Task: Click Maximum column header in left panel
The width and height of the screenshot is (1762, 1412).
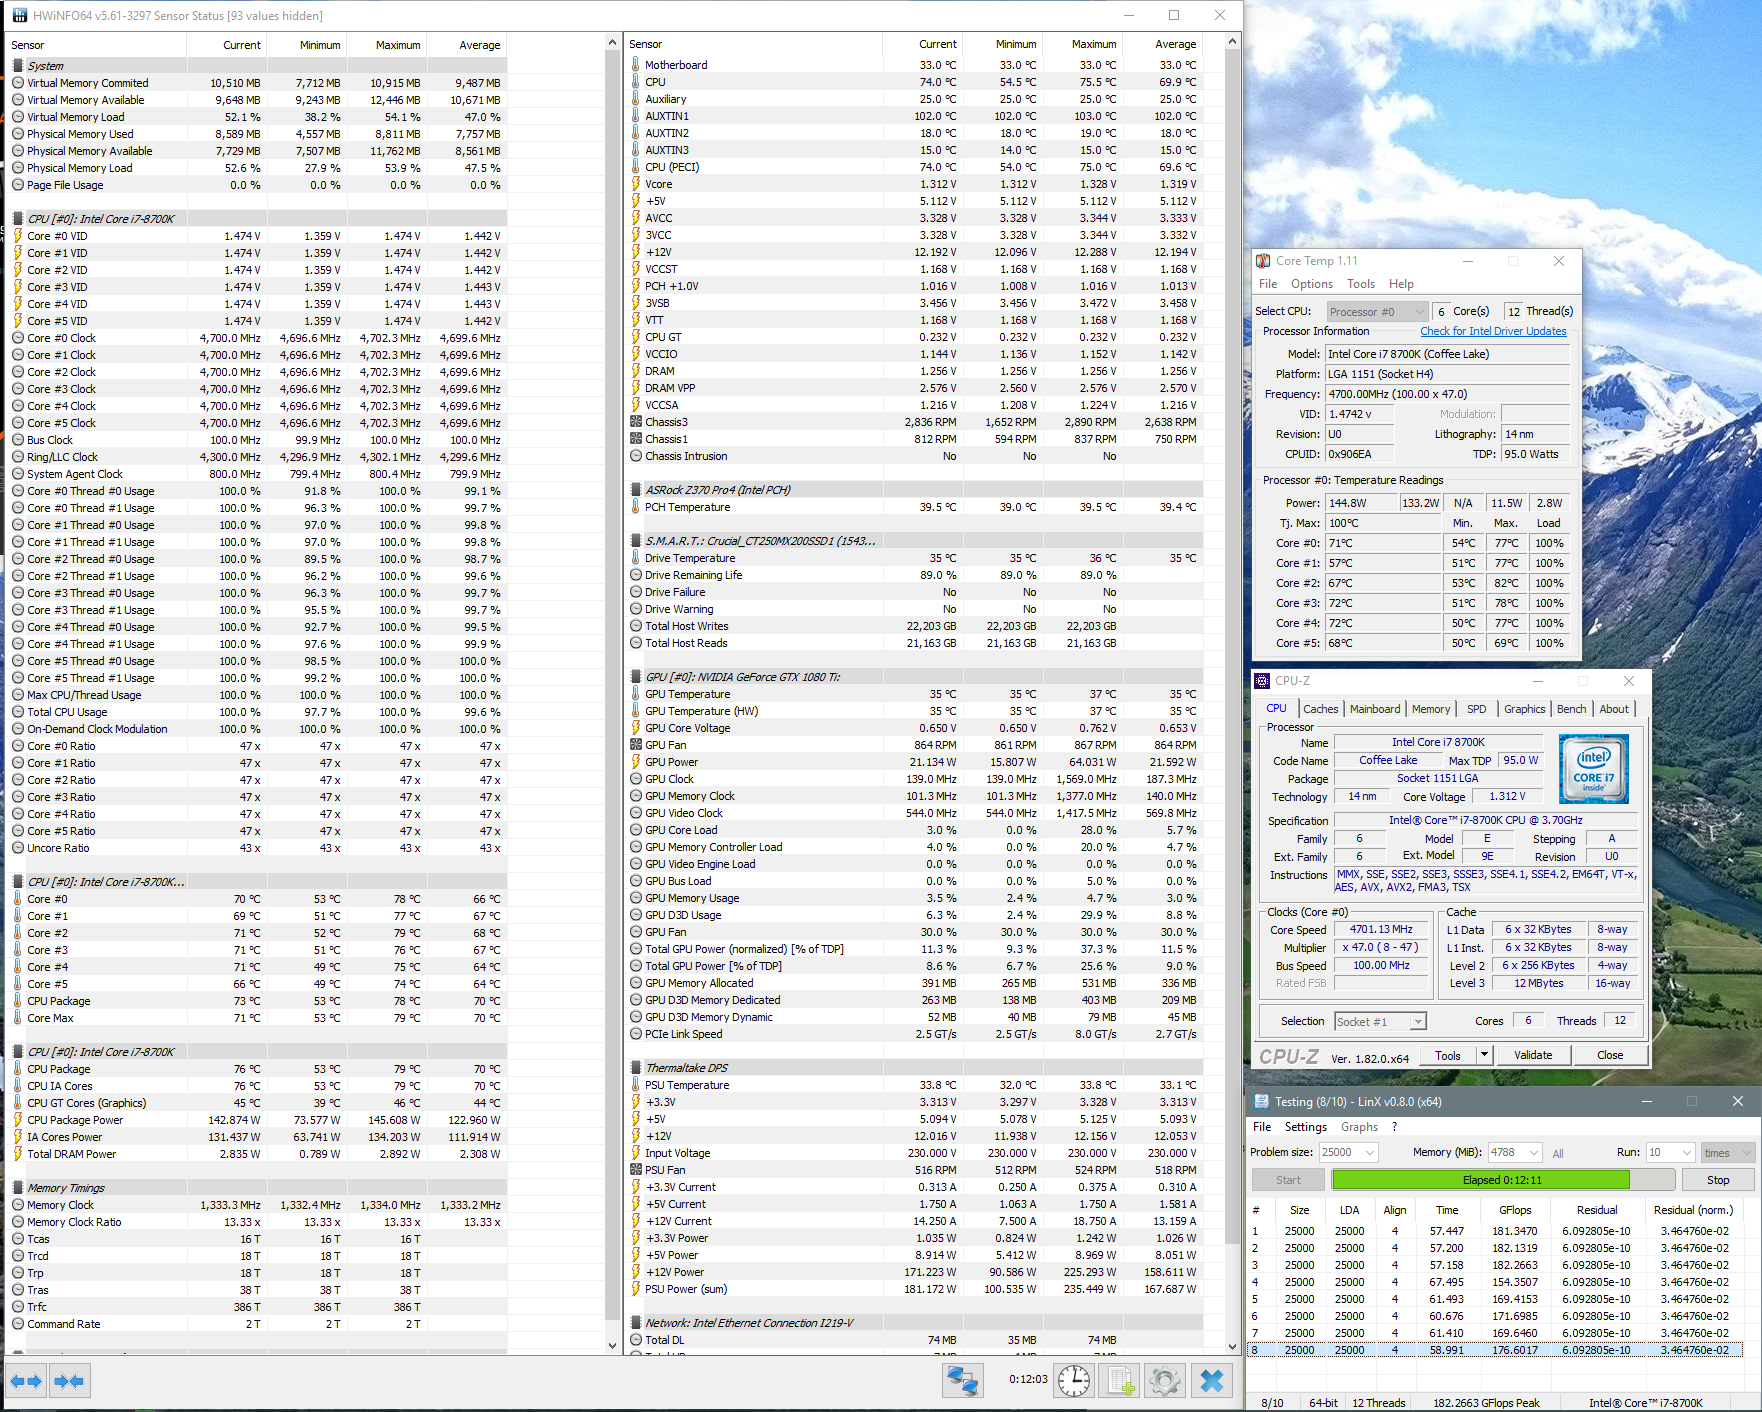Action: point(386,45)
